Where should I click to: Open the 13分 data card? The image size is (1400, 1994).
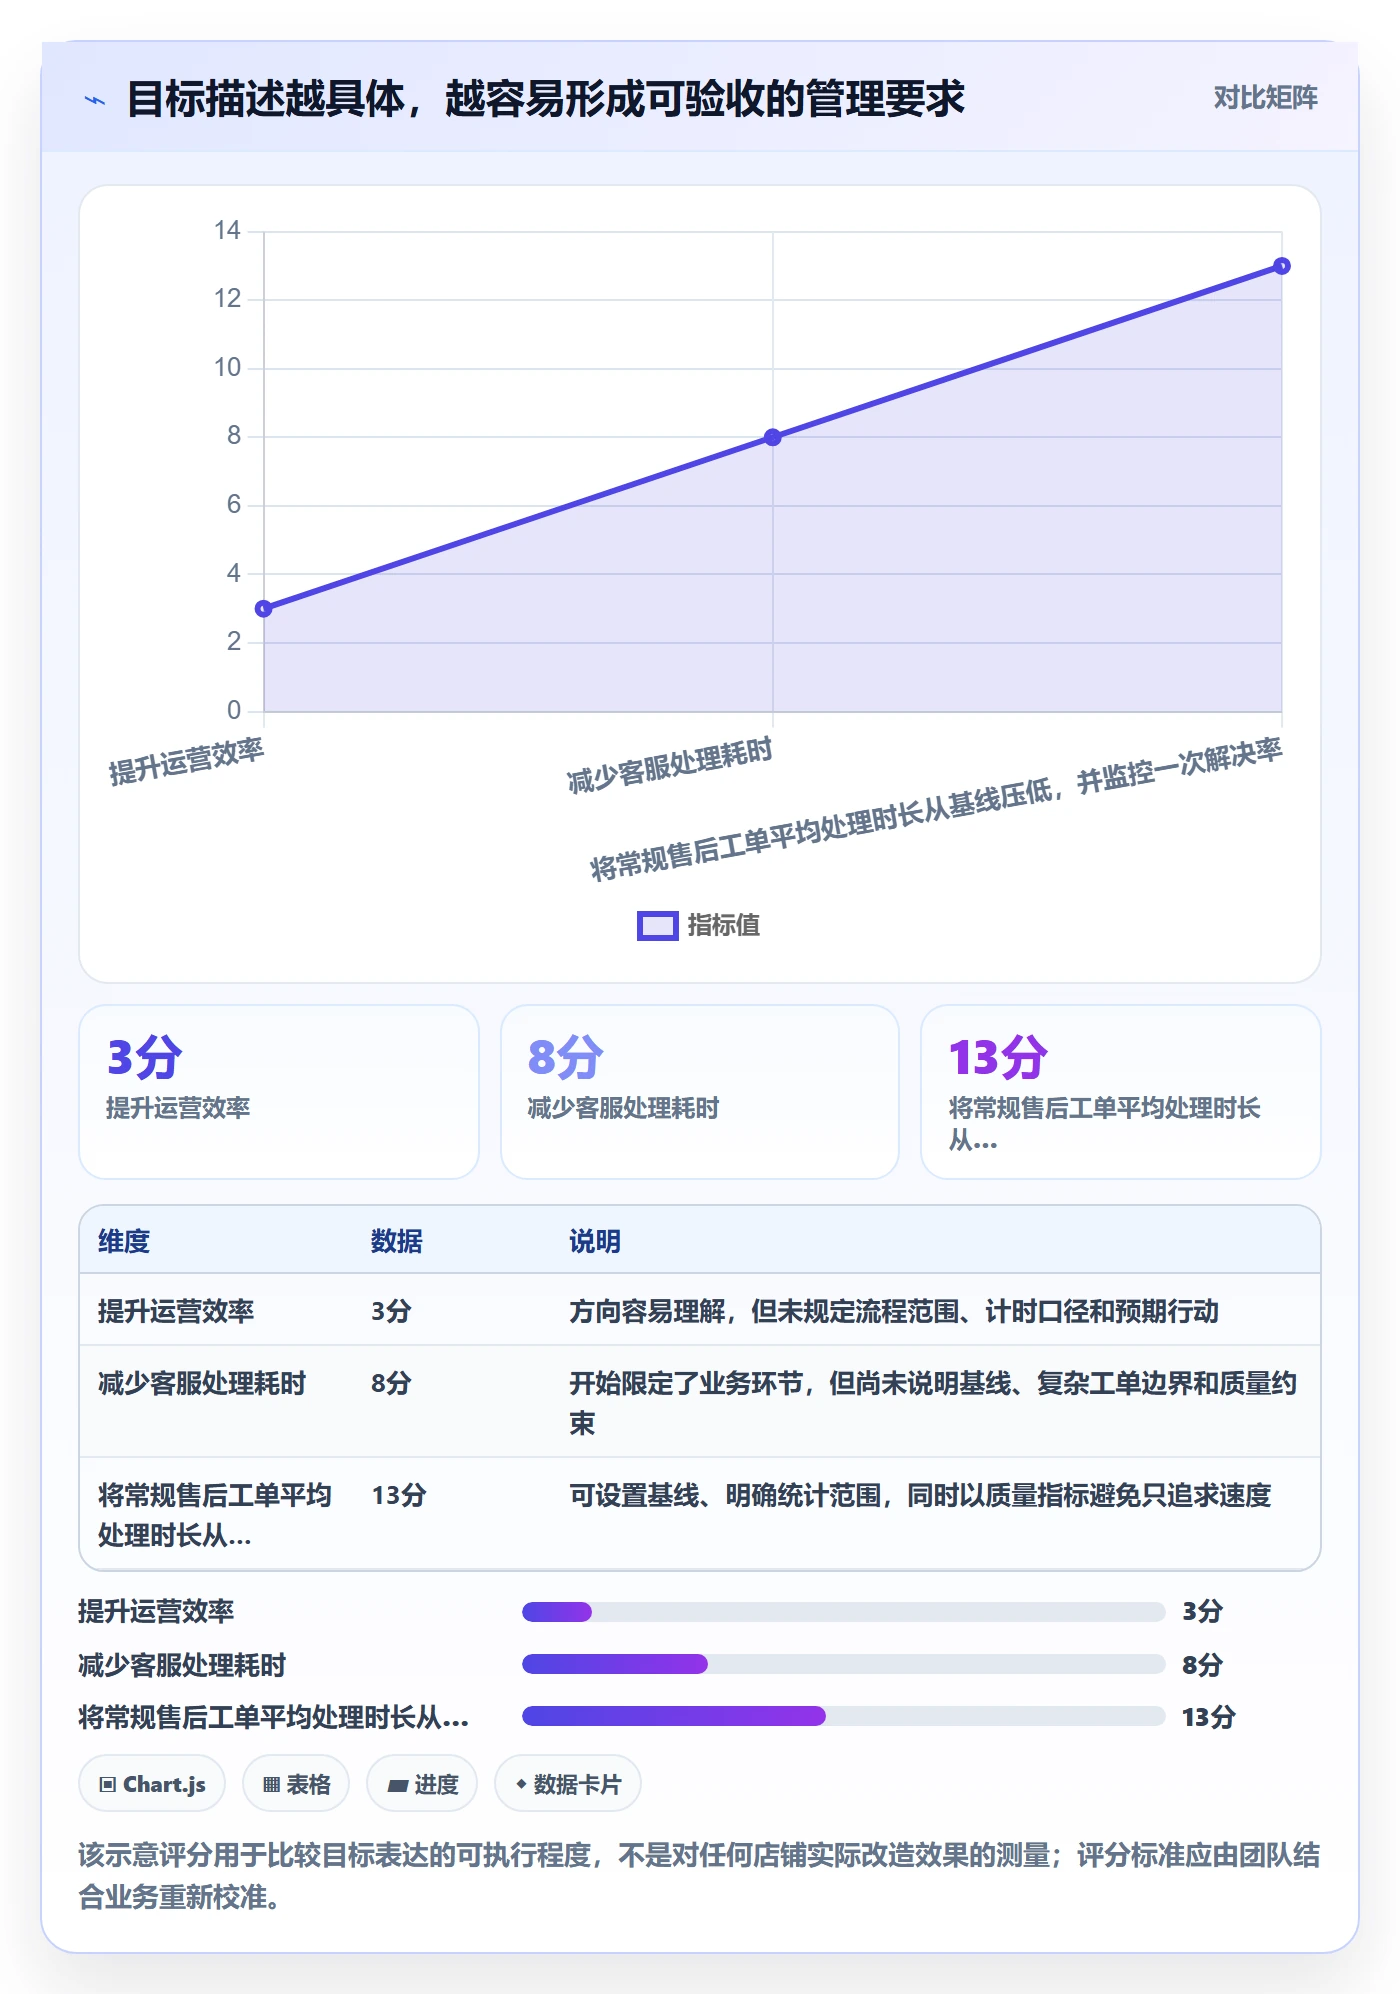1121,1092
